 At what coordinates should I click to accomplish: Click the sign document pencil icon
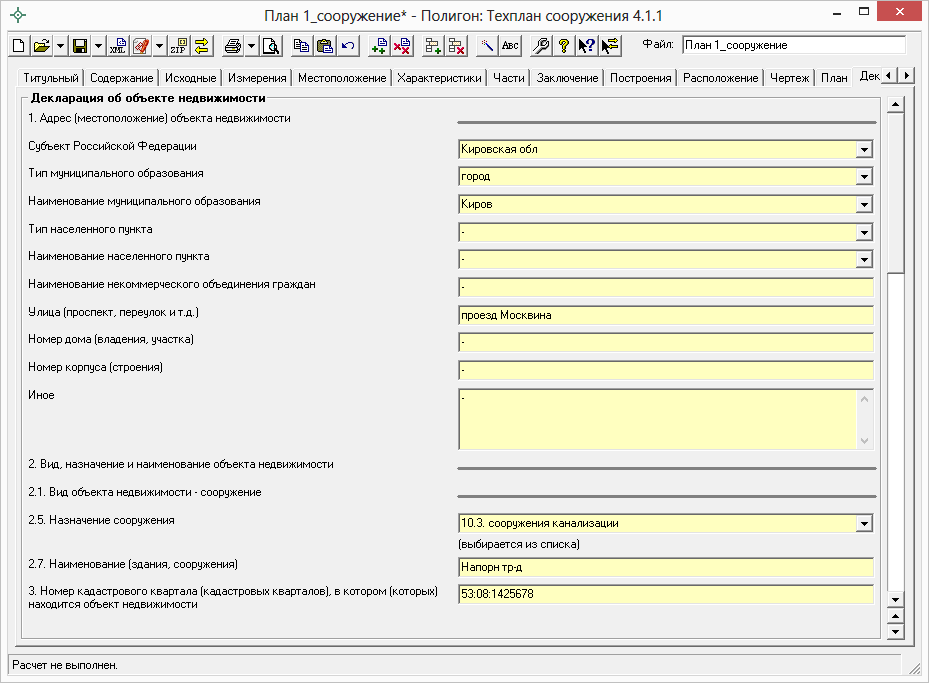[141, 46]
